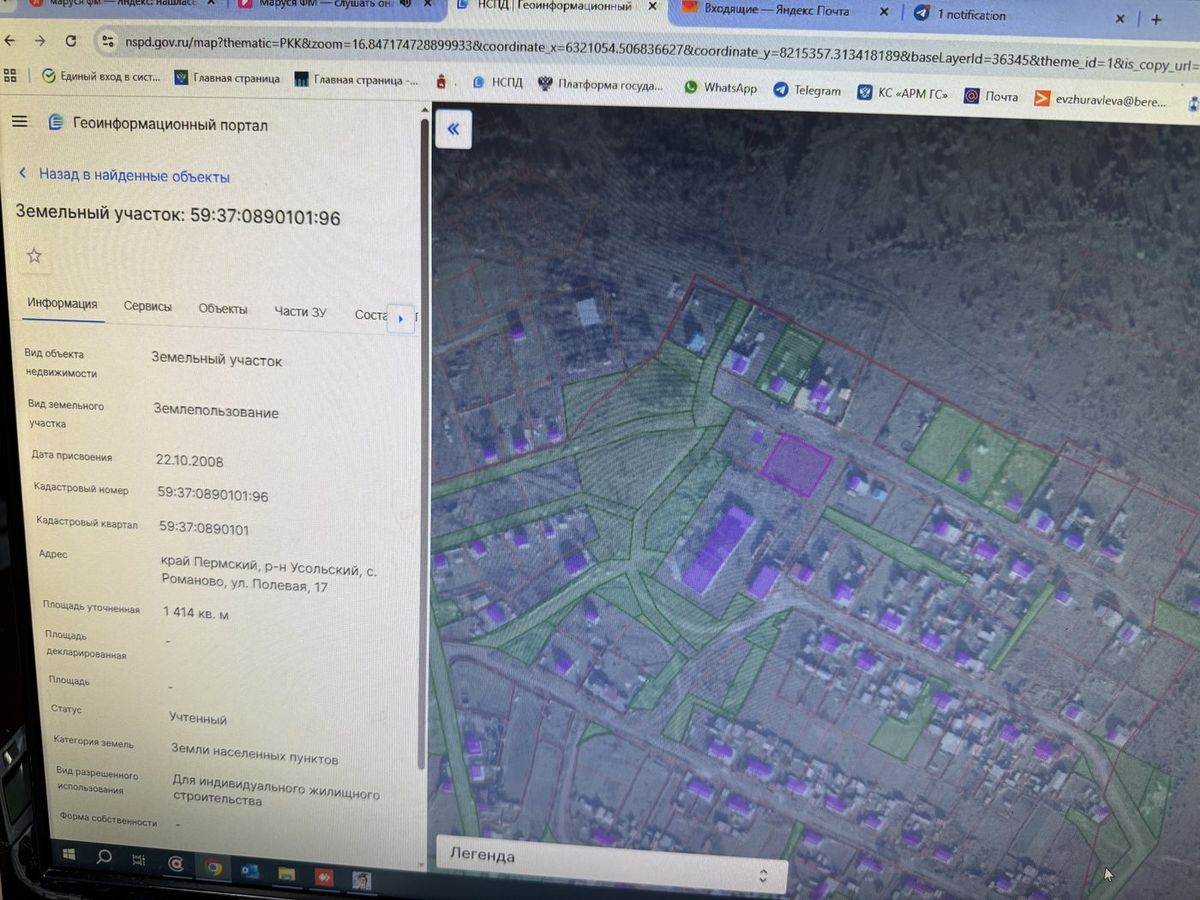The width and height of the screenshot is (1200, 900).
Task: Click the highlighted magenta parcel on map
Action: (x=796, y=465)
